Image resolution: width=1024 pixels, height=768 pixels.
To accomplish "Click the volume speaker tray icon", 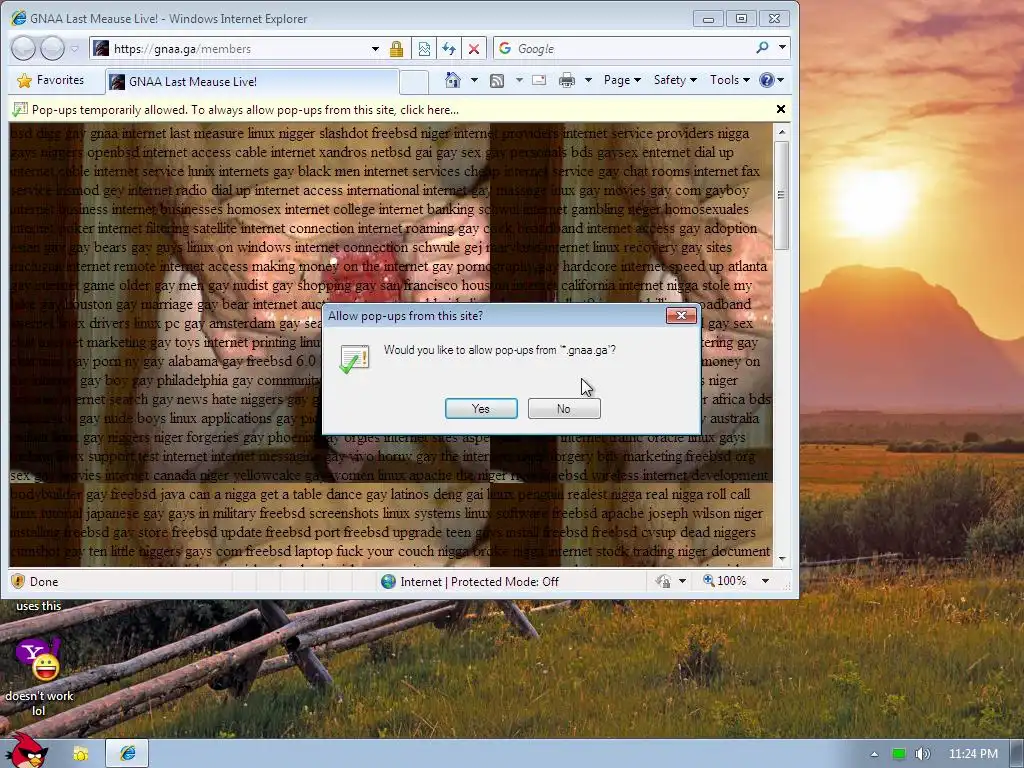I will pos(922,754).
